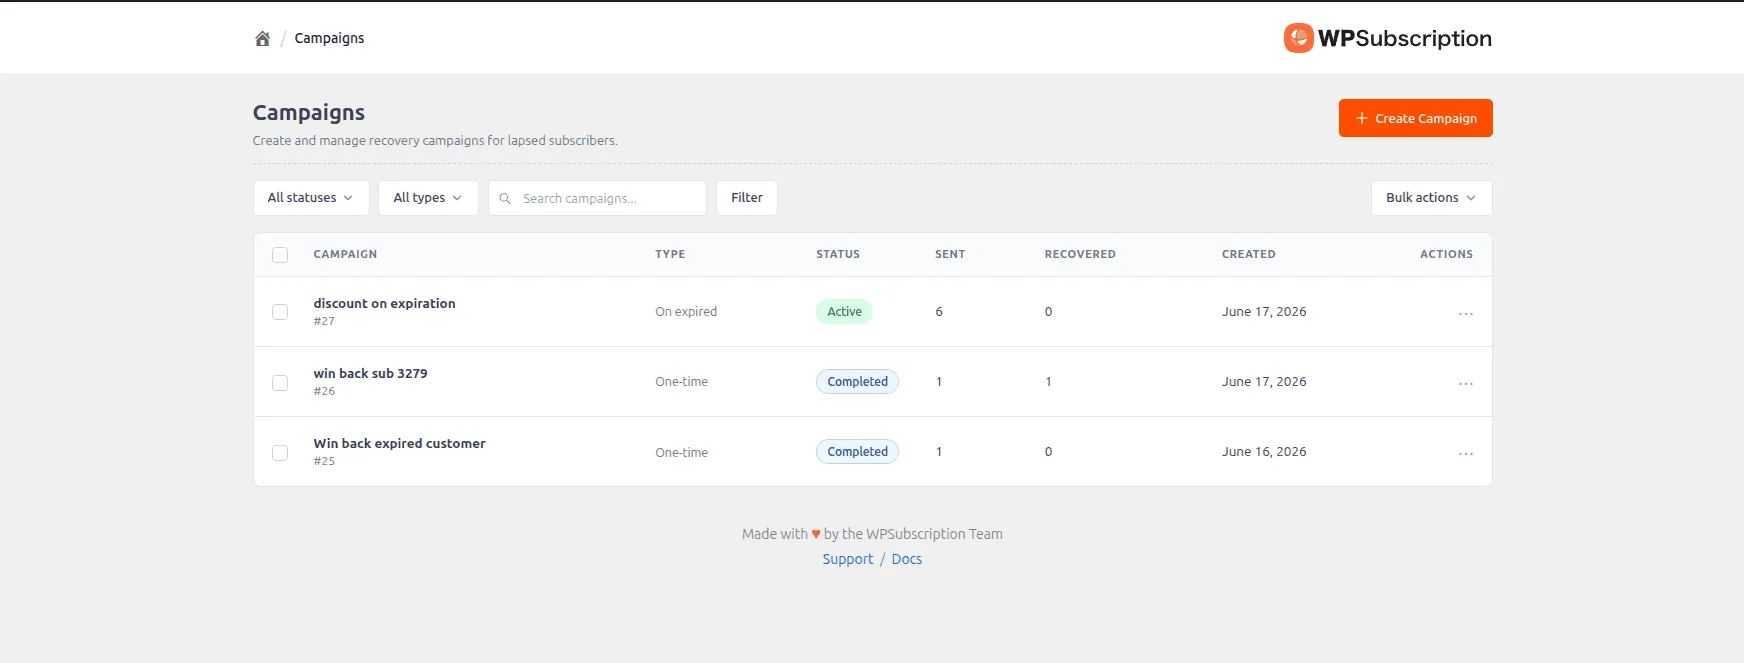Click the CAMPAIGN column header
Screen dimensions: 1744x663
345,254
